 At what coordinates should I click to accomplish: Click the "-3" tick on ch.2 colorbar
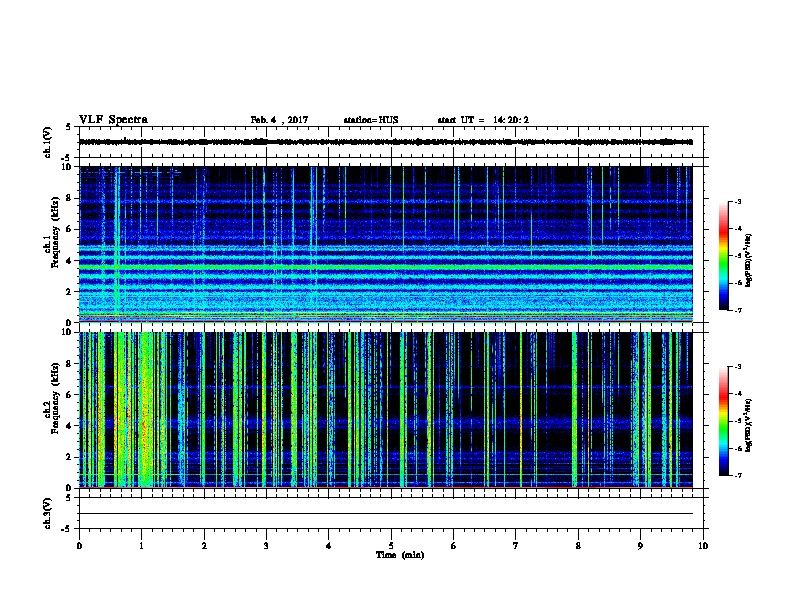click(x=737, y=367)
